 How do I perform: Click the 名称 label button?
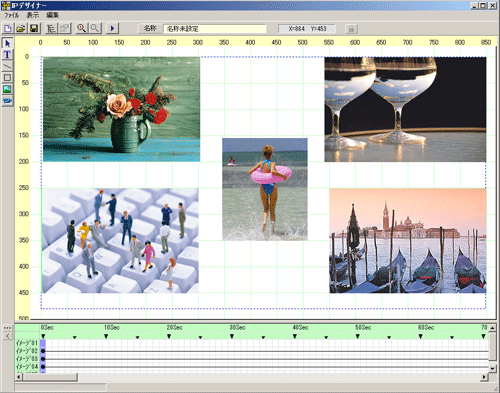coord(150,29)
